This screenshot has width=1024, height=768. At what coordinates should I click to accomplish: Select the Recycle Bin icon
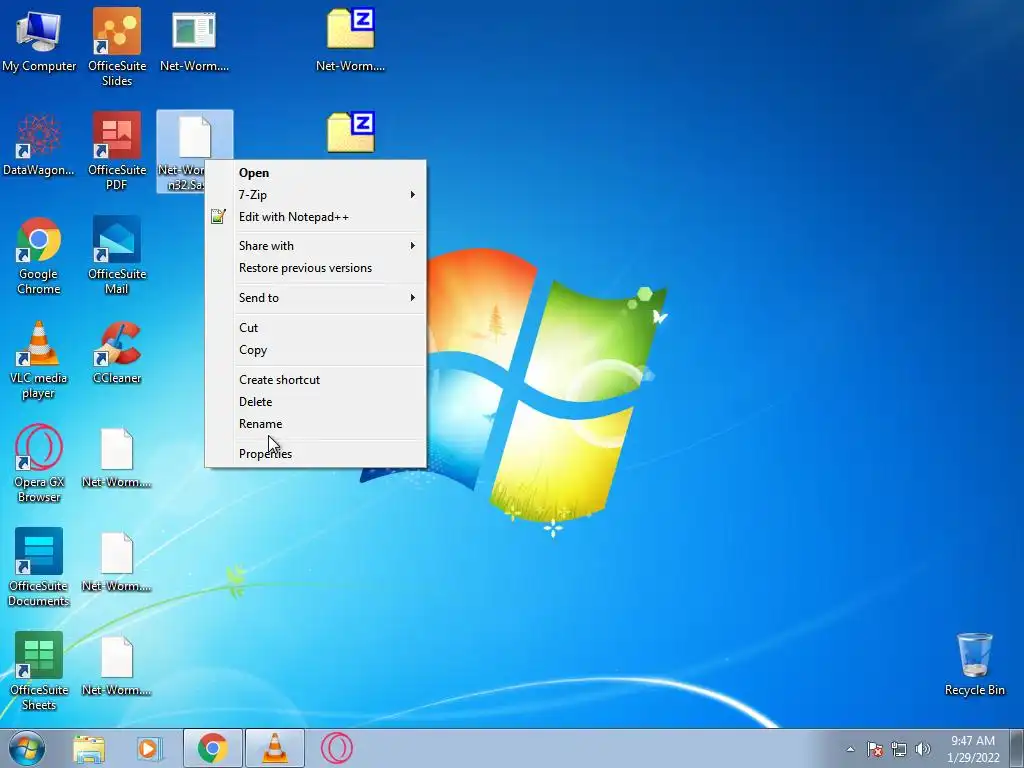pyautogui.click(x=974, y=664)
